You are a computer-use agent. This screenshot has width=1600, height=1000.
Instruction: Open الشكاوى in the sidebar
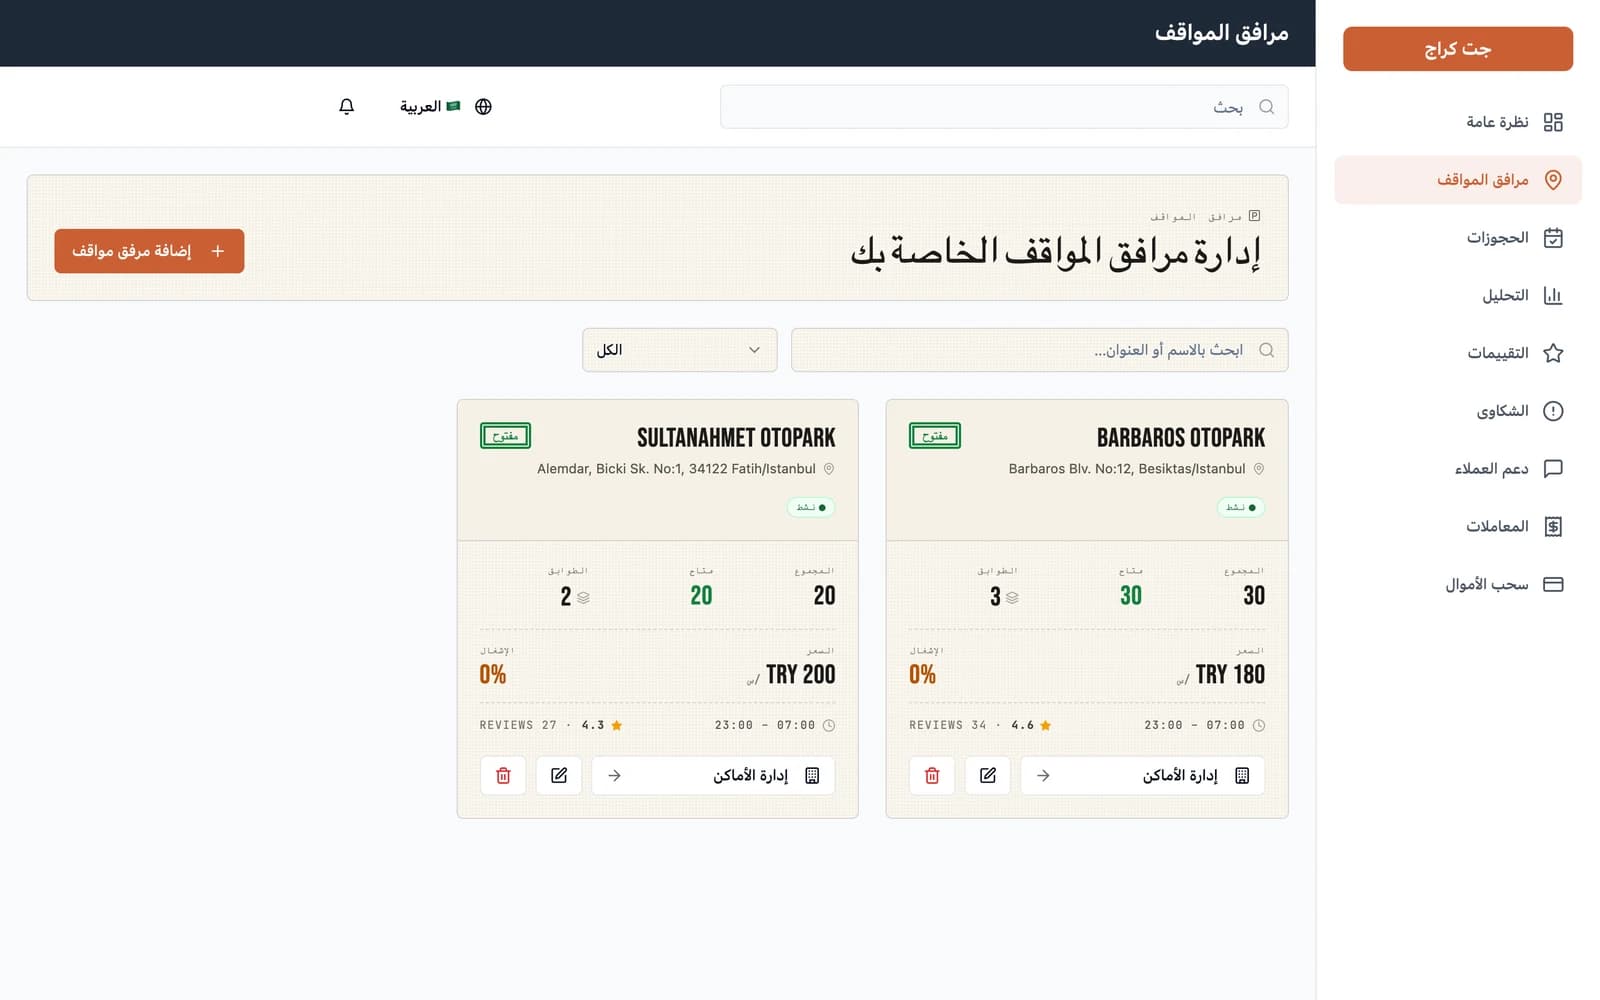point(1458,411)
